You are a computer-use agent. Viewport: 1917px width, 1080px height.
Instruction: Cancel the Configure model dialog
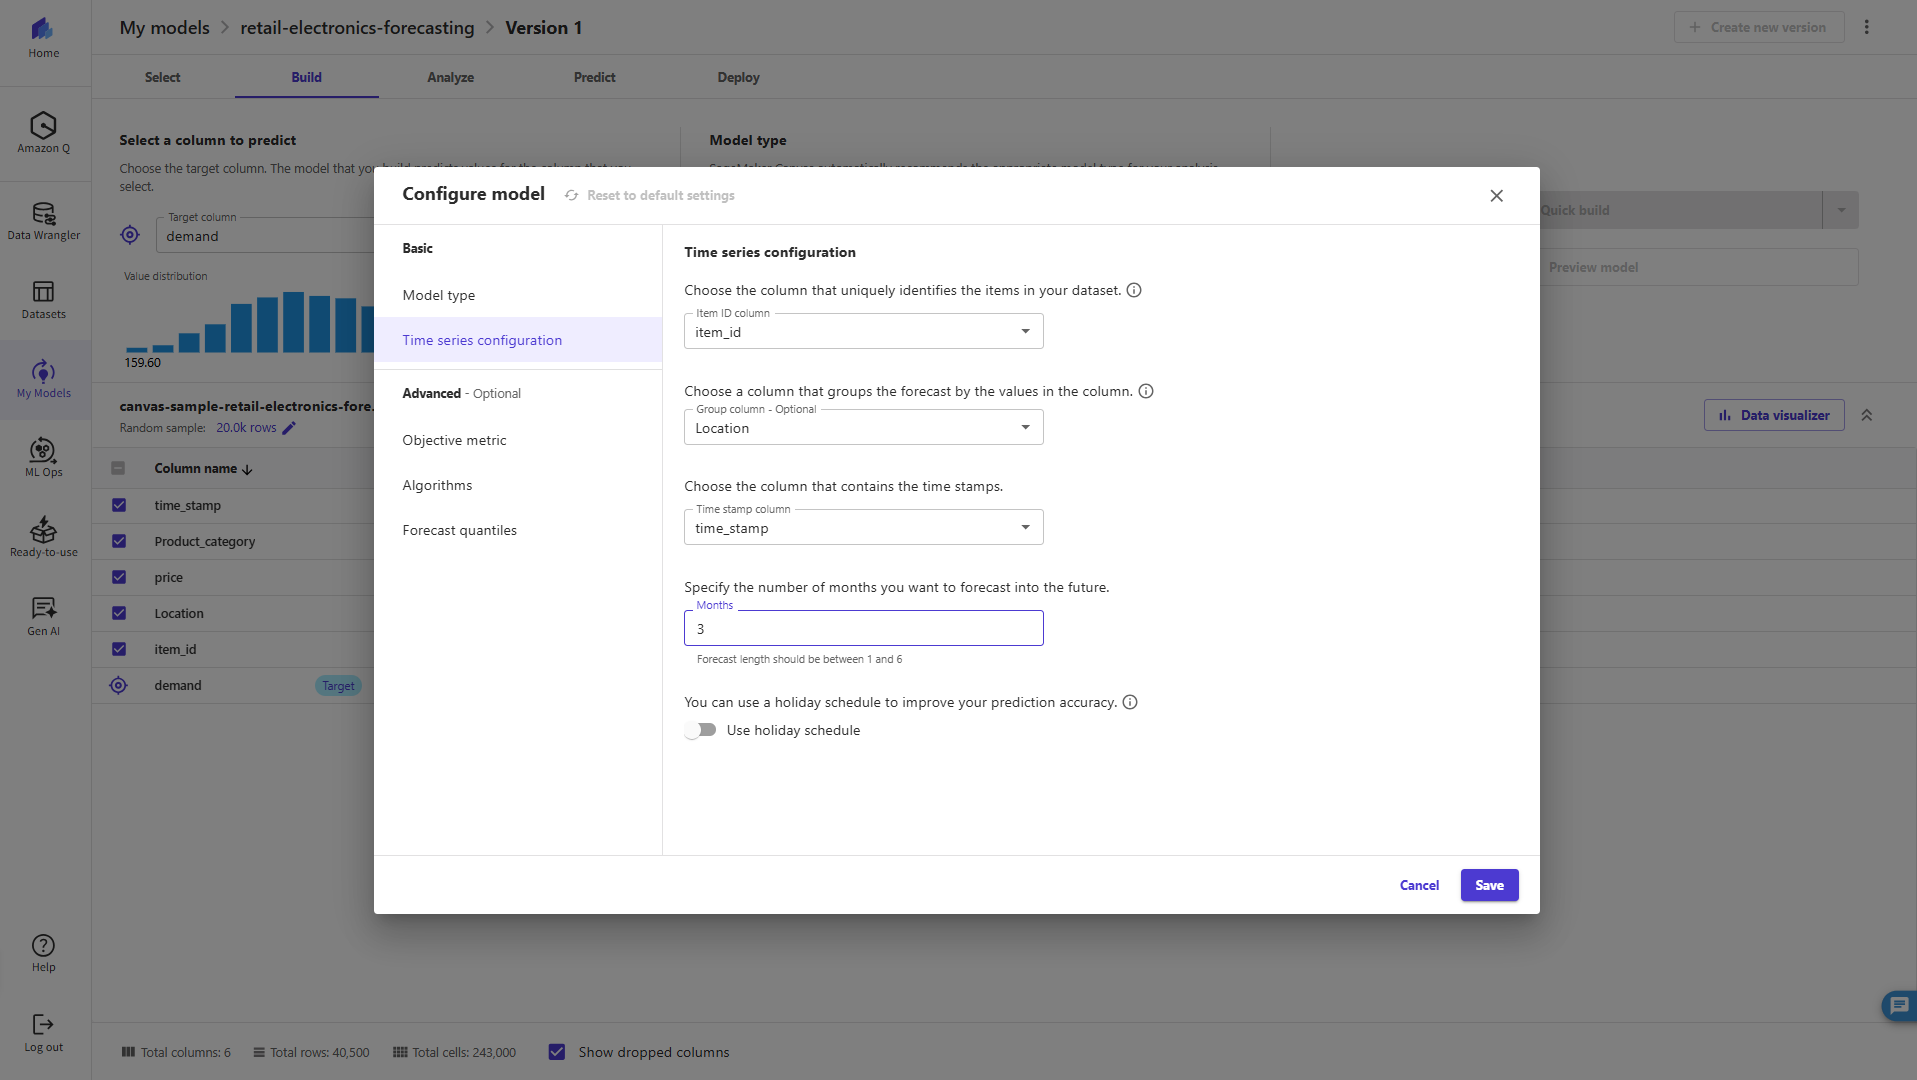point(1419,885)
